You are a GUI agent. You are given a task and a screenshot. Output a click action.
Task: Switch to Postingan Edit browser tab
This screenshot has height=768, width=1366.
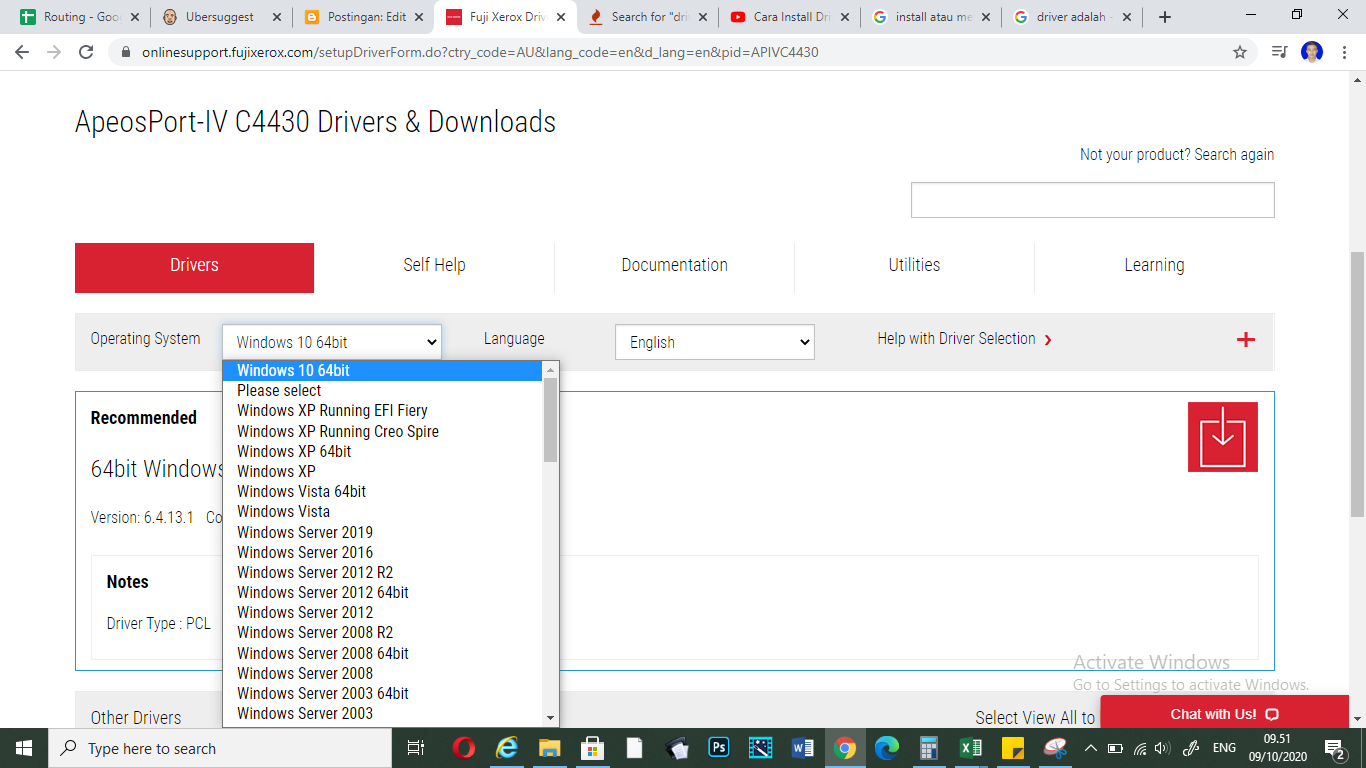click(x=362, y=17)
